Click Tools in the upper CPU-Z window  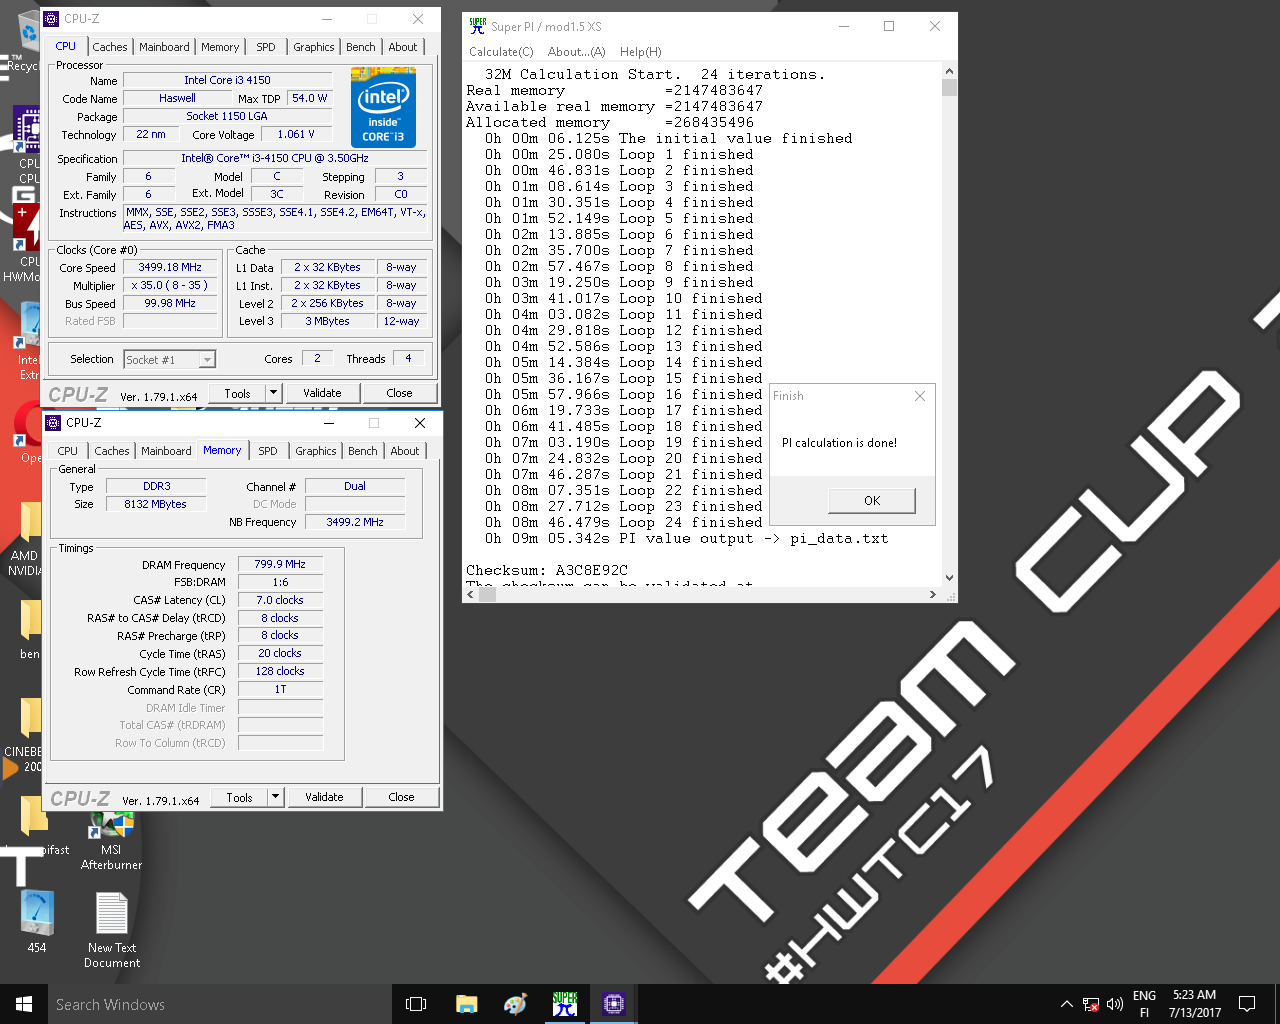pyautogui.click(x=238, y=393)
